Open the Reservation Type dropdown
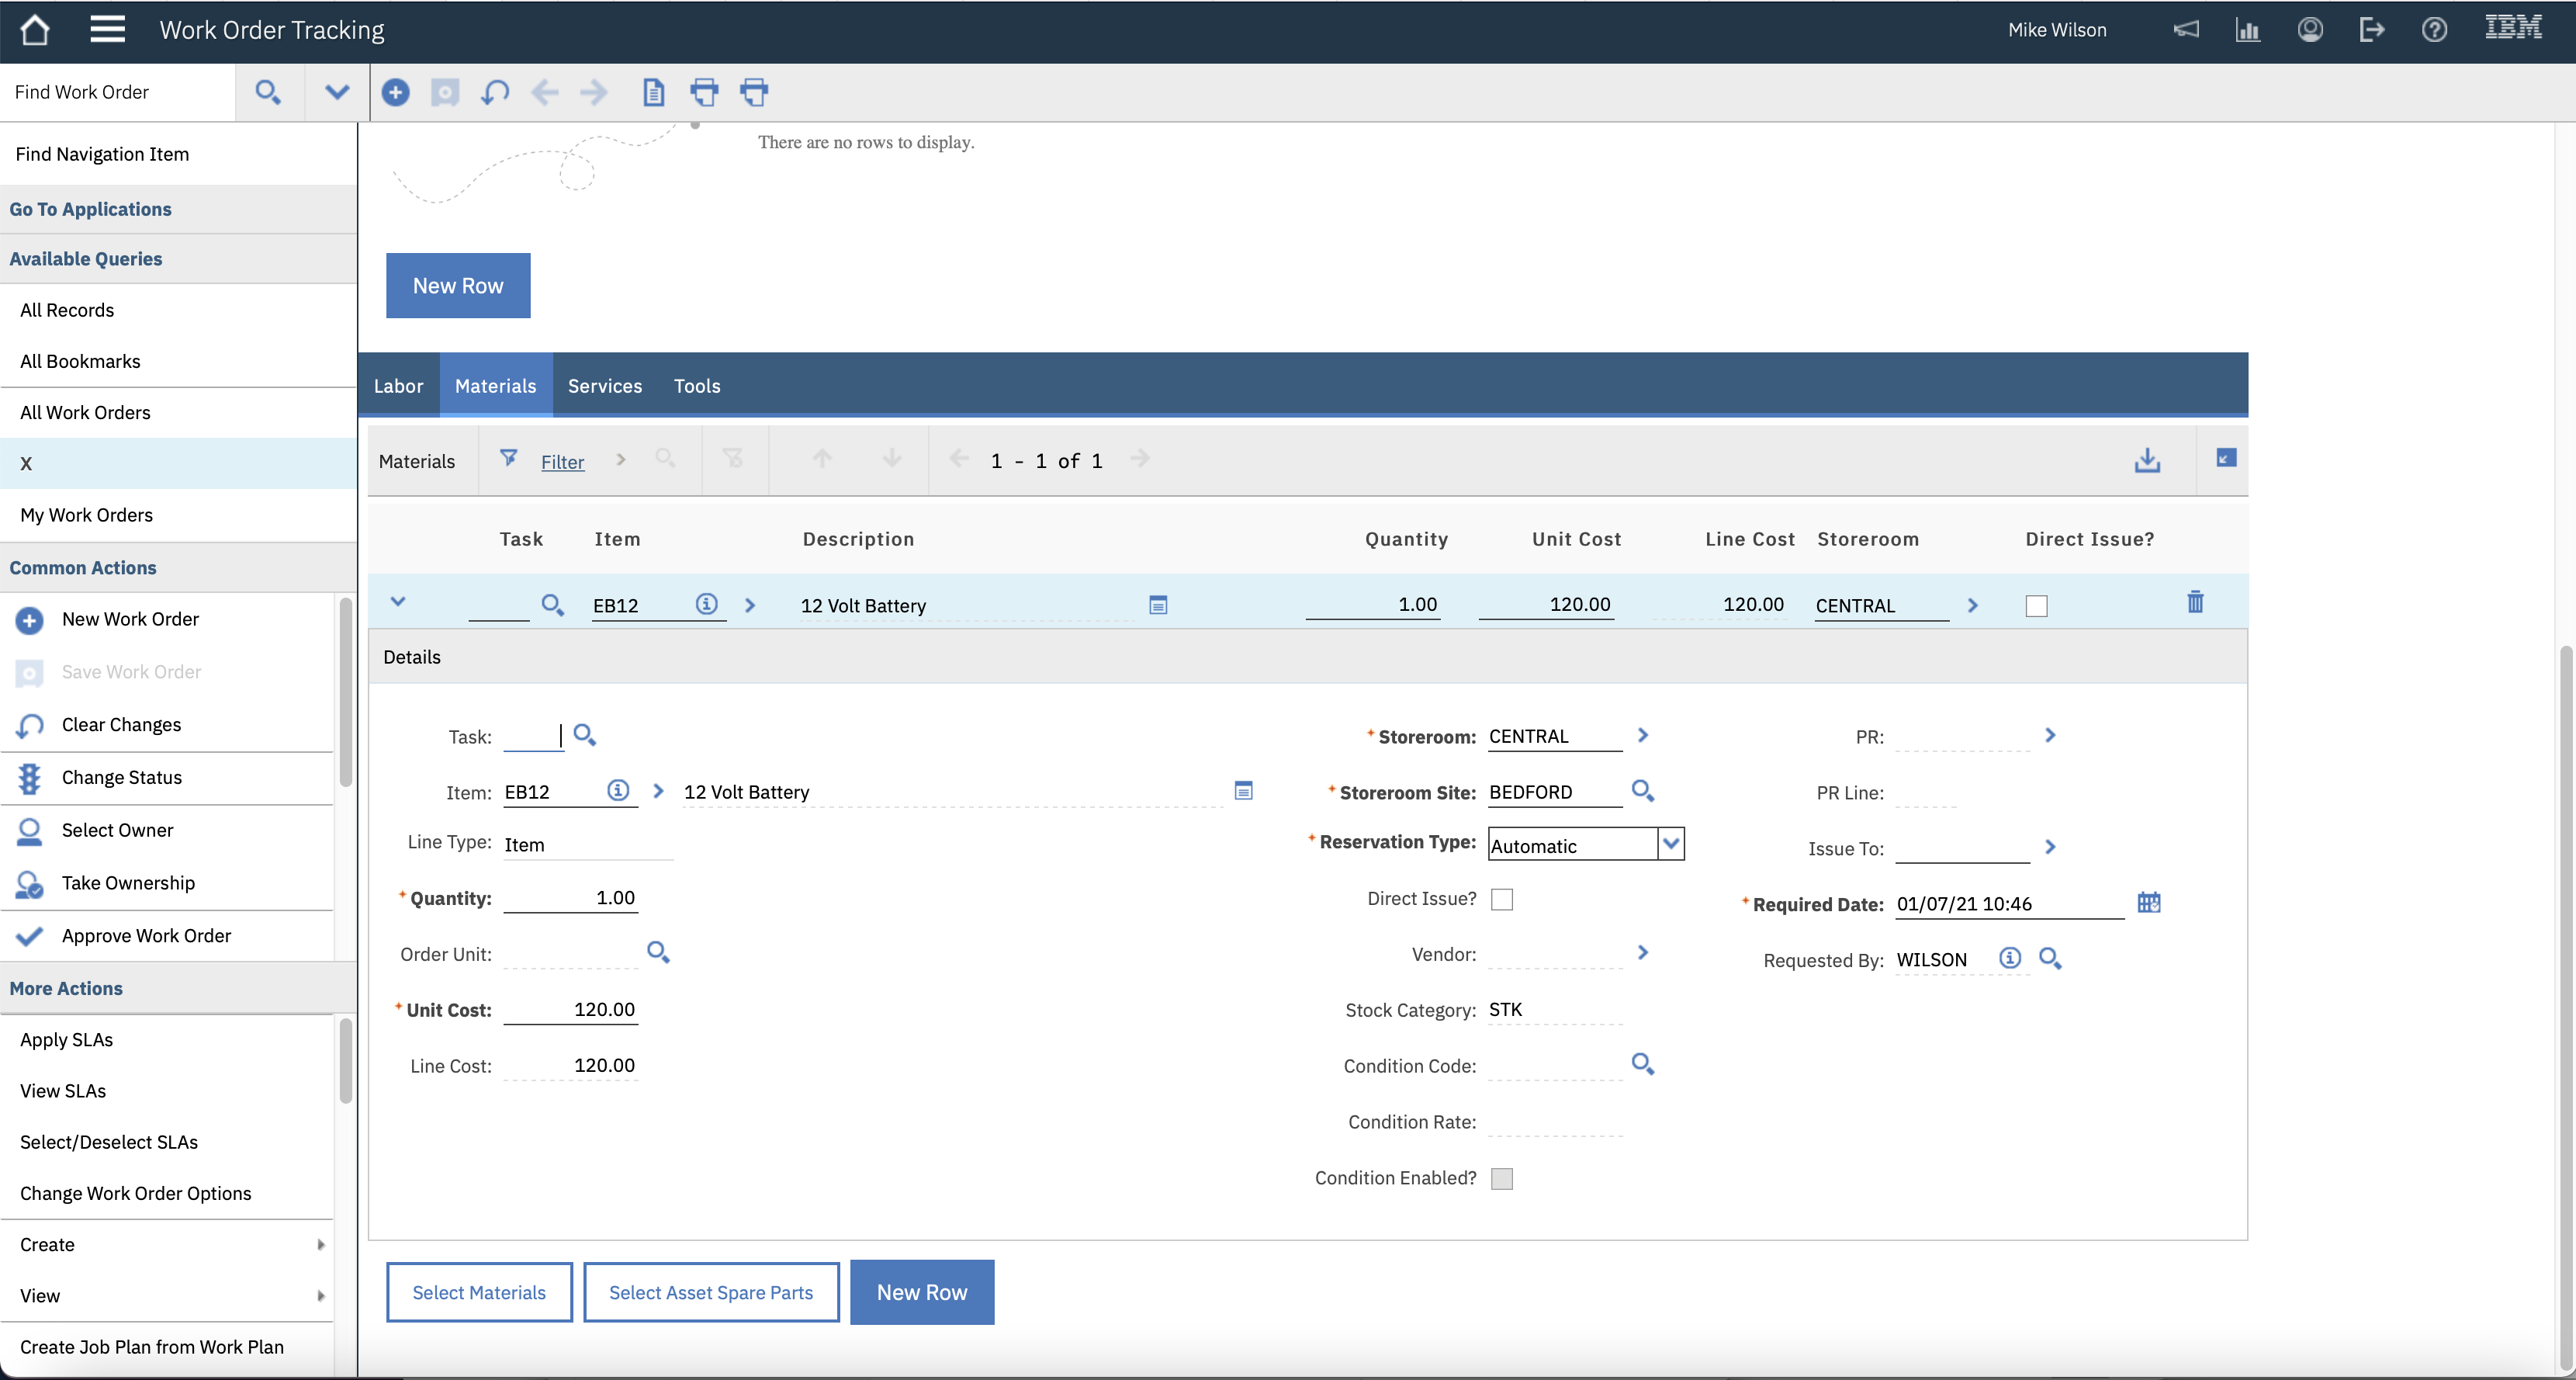This screenshot has height=1380, width=2576. tap(1670, 844)
